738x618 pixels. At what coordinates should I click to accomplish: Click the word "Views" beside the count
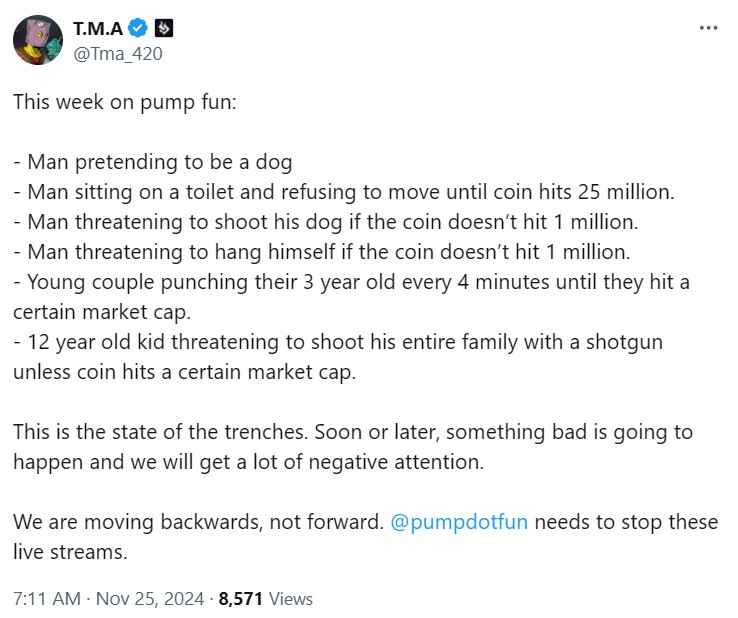(x=290, y=599)
